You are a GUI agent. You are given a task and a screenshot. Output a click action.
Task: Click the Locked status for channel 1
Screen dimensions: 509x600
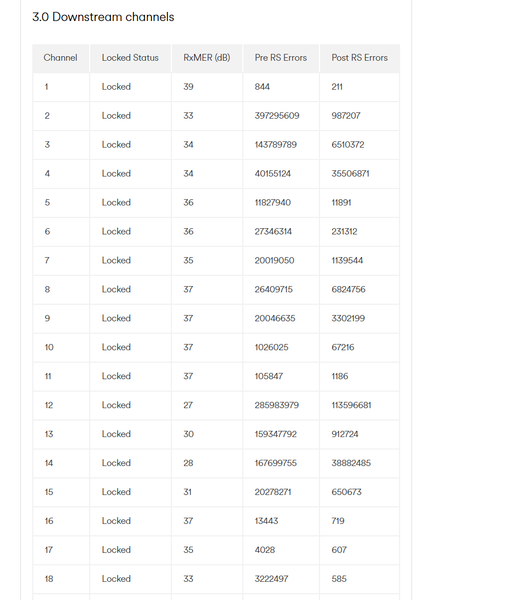point(116,86)
